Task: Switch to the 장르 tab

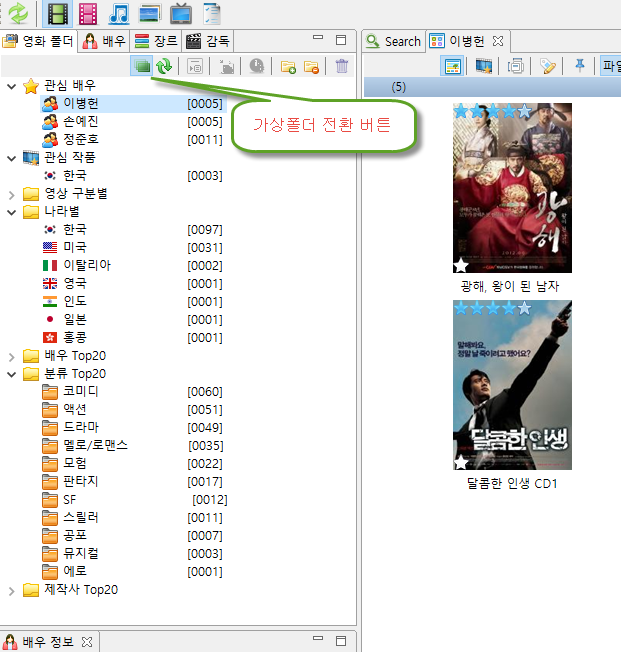Action: point(156,41)
